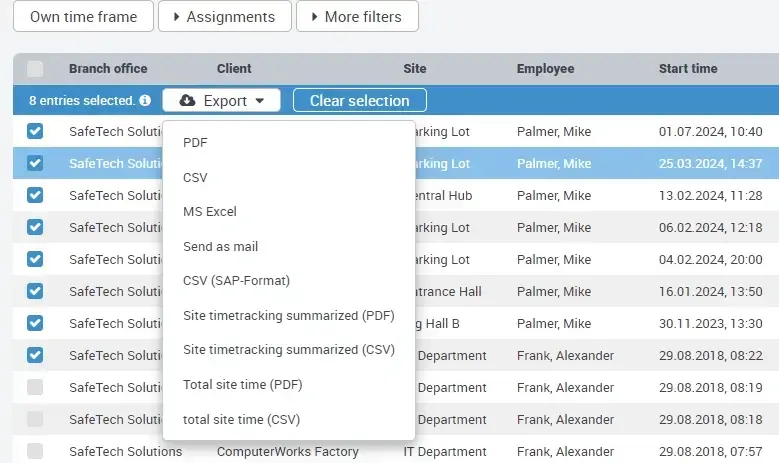Click the '8 entries selected.' text
Image resolution: width=779 pixels, height=463 pixels.
pyautogui.click(x=82, y=100)
